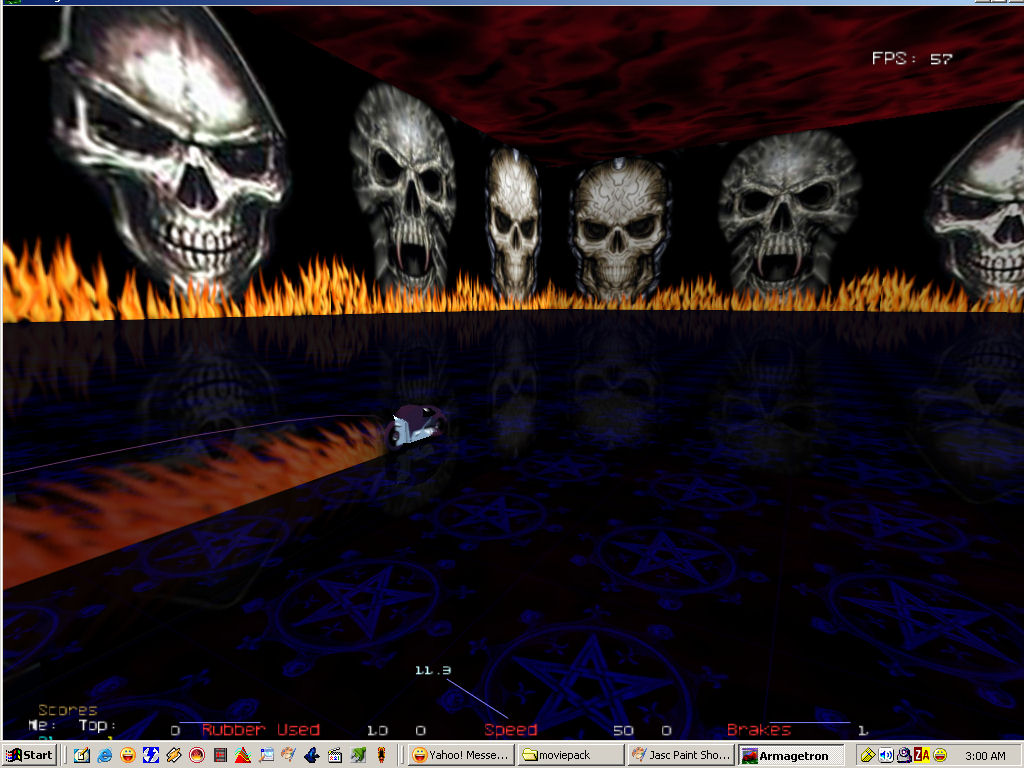This screenshot has width=1024, height=768.
Task: Open the Windows Start menu
Action: (x=30, y=755)
